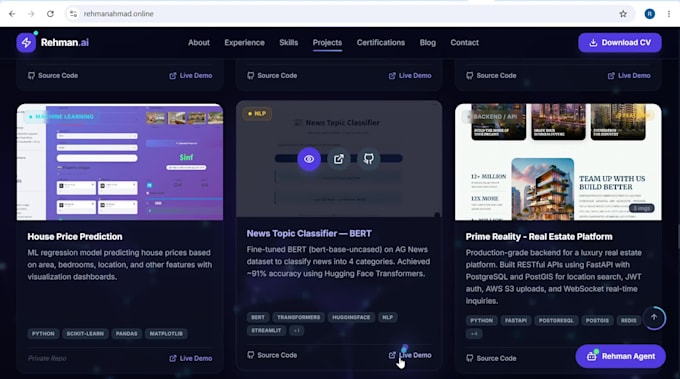680x379 pixels.
Task: Click the Download CV button
Action: 620,42
